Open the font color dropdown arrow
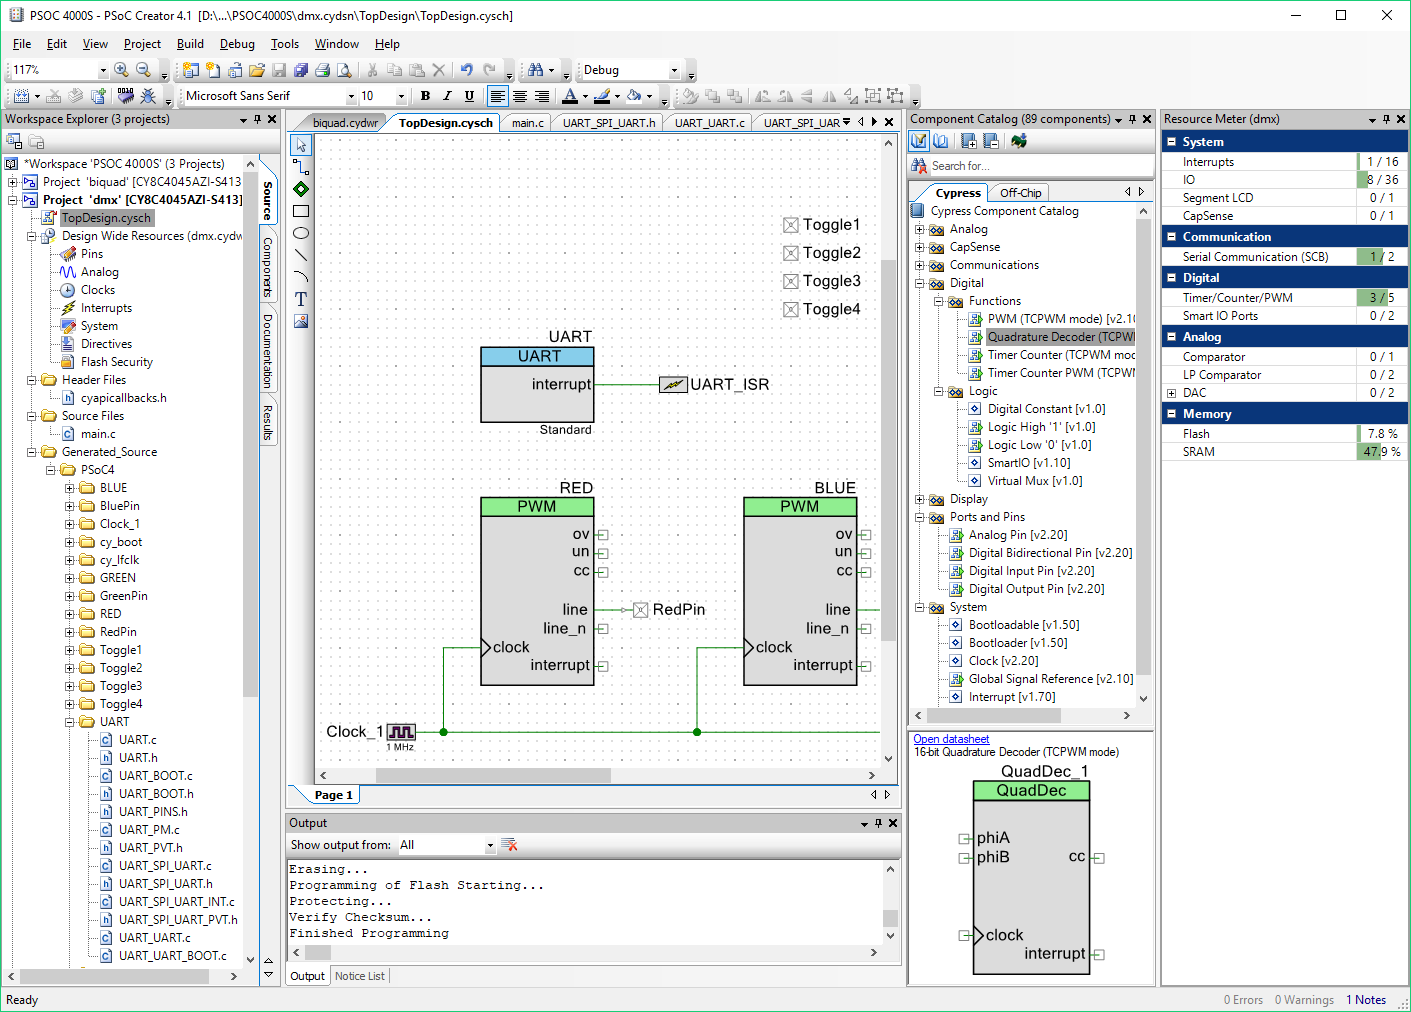Viewport: 1411px width, 1012px height. click(585, 96)
